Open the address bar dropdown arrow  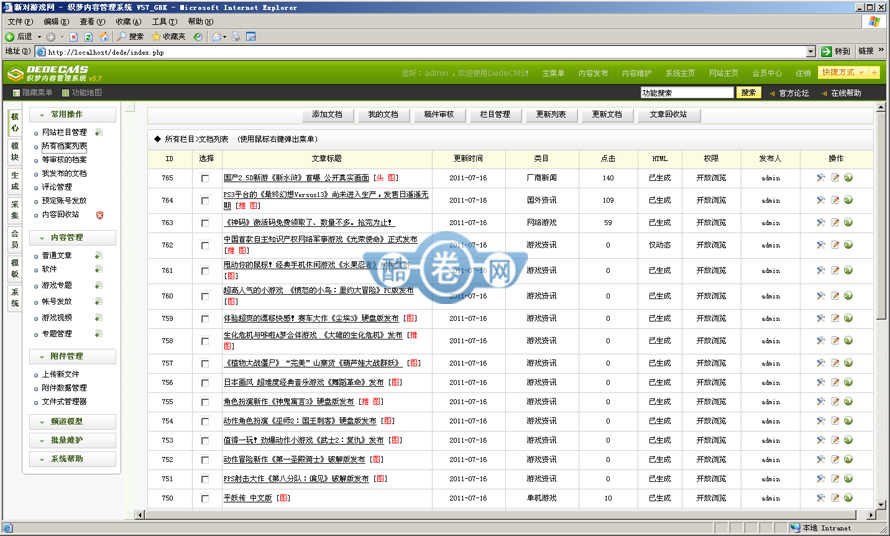pos(811,52)
